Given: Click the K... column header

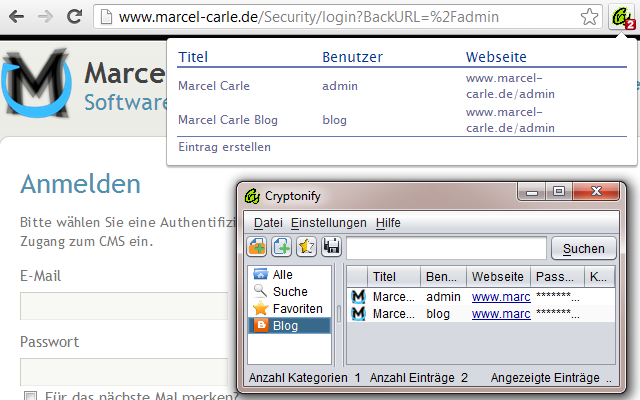Looking at the screenshot, I should (x=599, y=277).
